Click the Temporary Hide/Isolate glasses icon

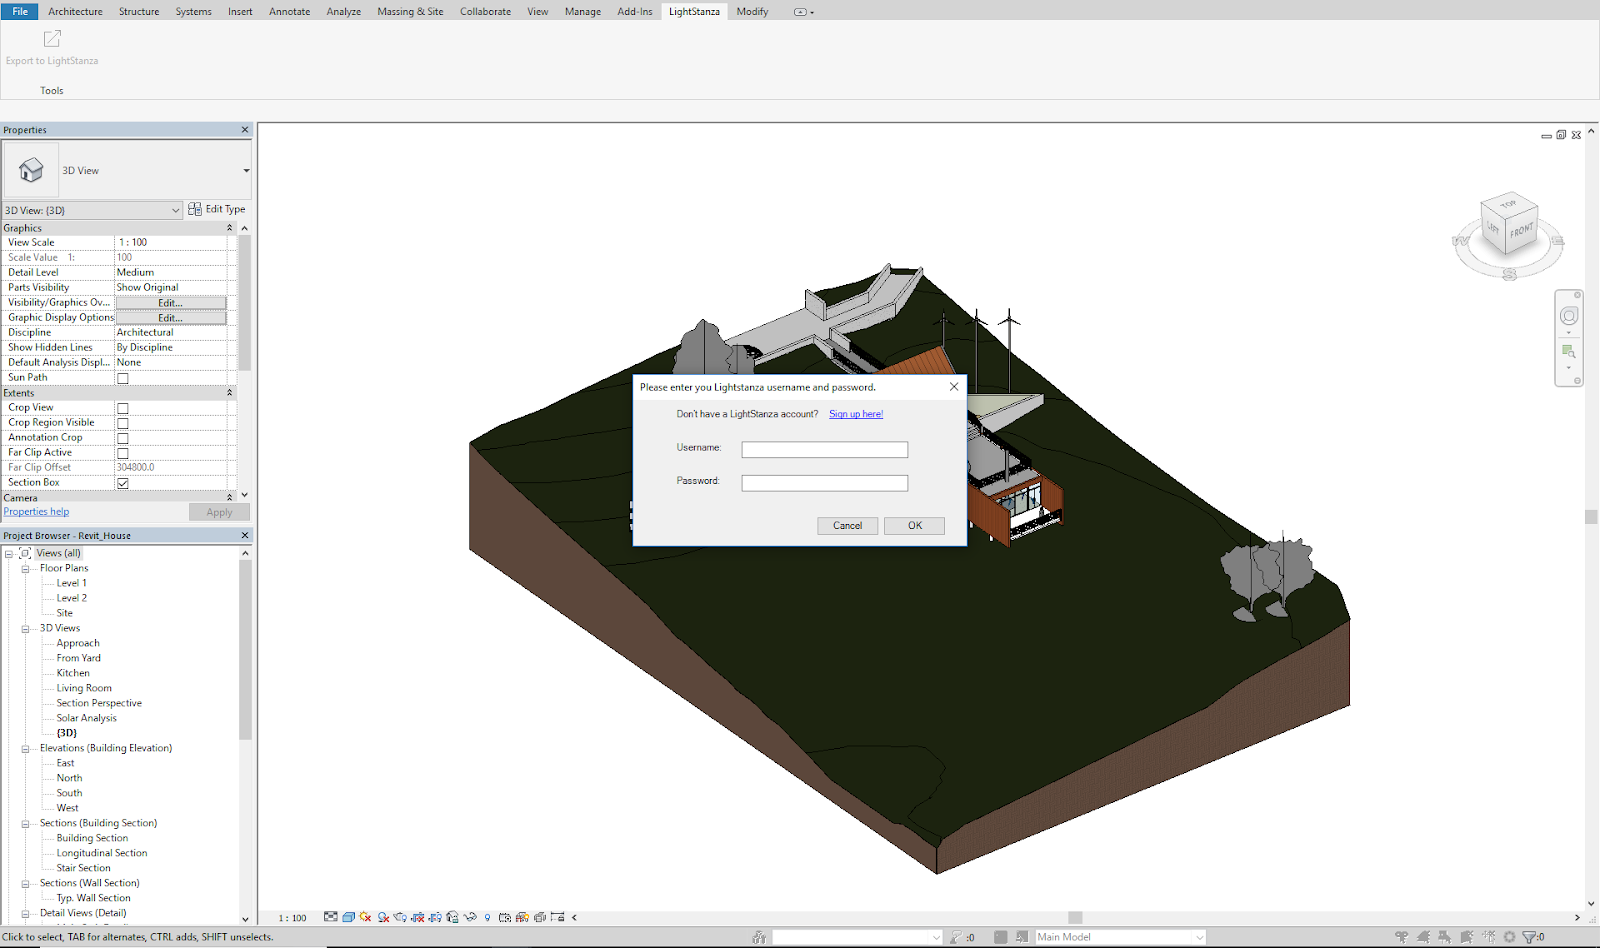tap(470, 917)
